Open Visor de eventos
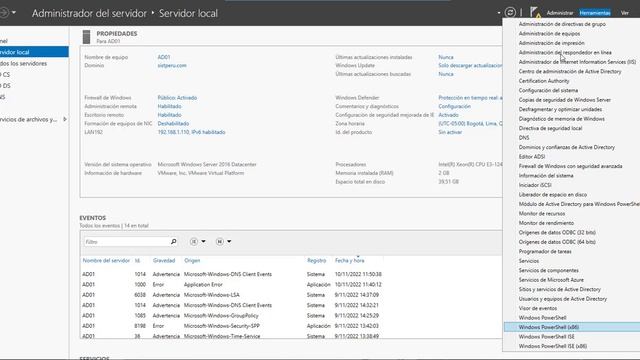This screenshot has width=640, height=360. coord(538,308)
